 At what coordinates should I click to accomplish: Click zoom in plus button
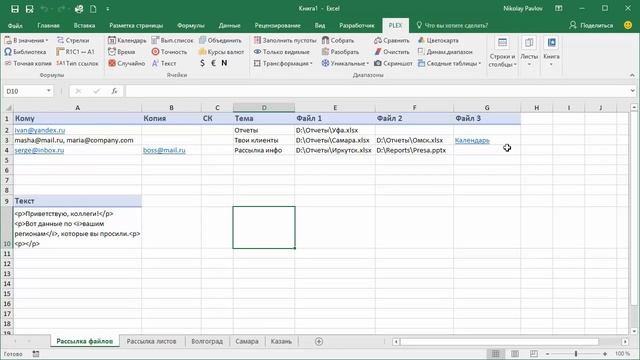tap(605, 353)
